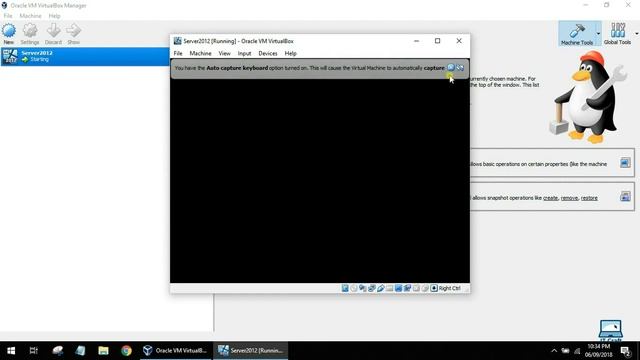
Task: Follow the create snapshot link
Action: pyautogui.click(x=550, y=198)
